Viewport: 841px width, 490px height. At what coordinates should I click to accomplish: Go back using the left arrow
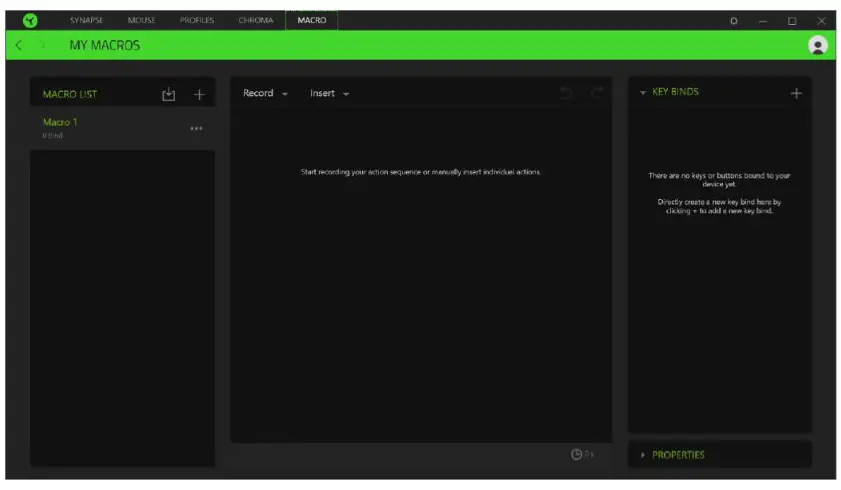(19, 45)
